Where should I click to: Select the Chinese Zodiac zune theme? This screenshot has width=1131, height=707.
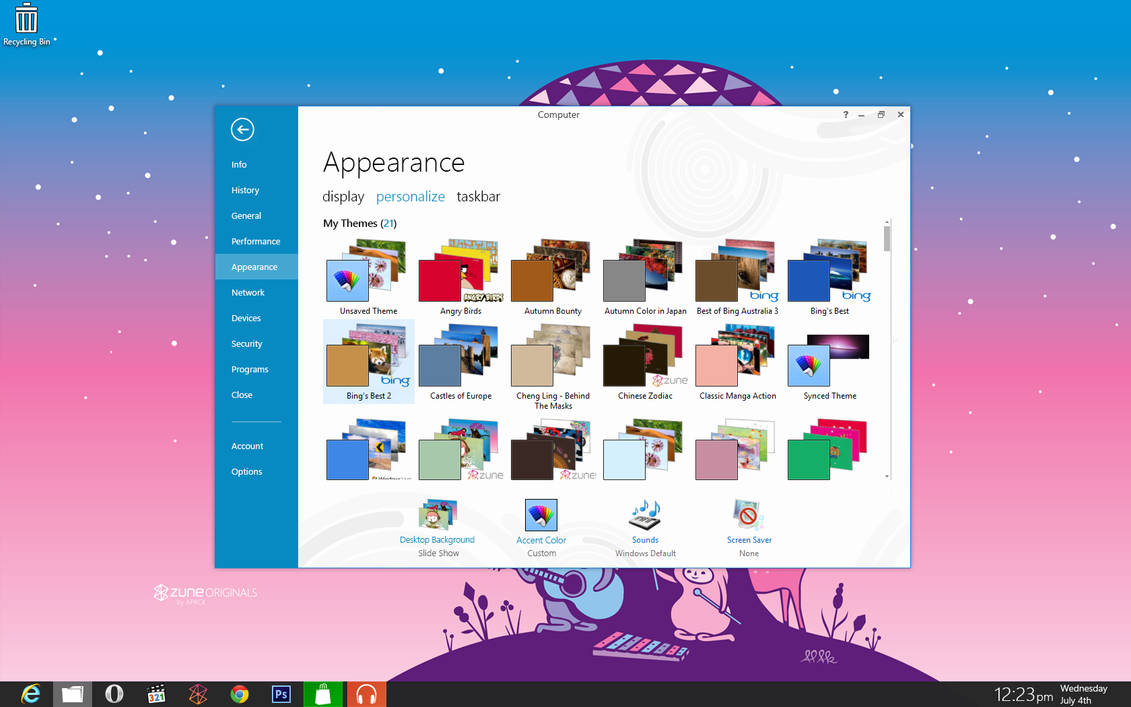pyautogui.click(x=644, y=357)
